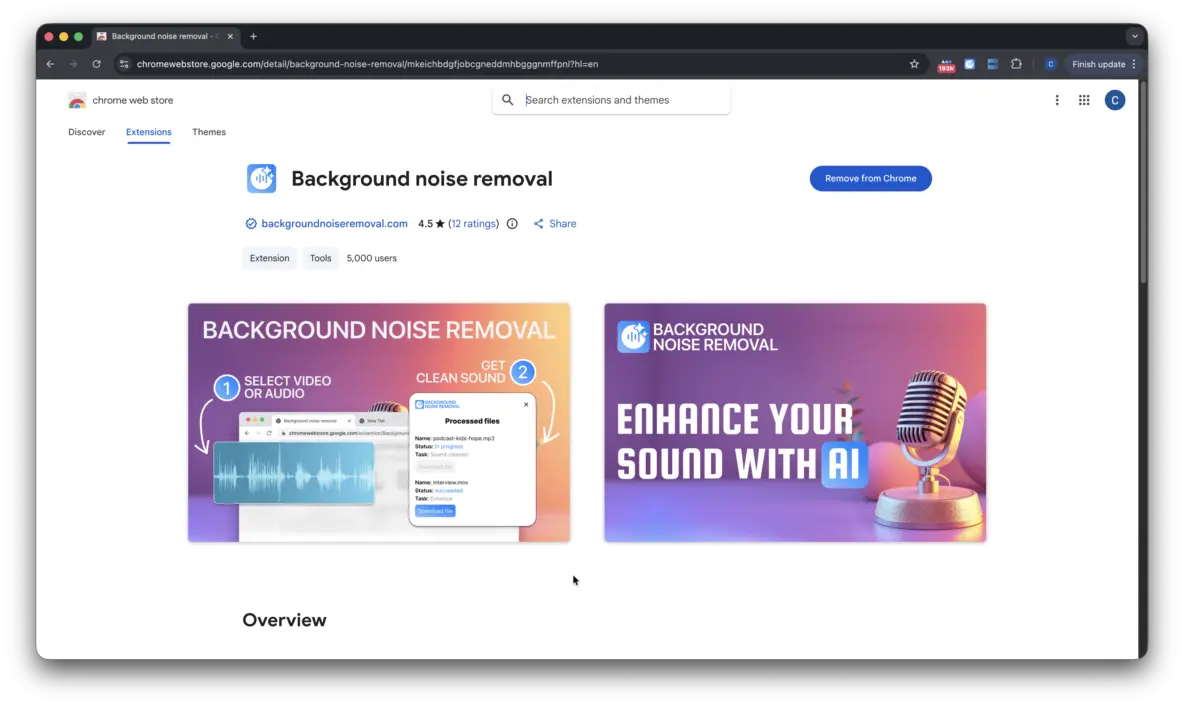Open the Extensions puzzle piece menu
The height and width of the screenshot is (707, 1184).
click(1016, 64)
